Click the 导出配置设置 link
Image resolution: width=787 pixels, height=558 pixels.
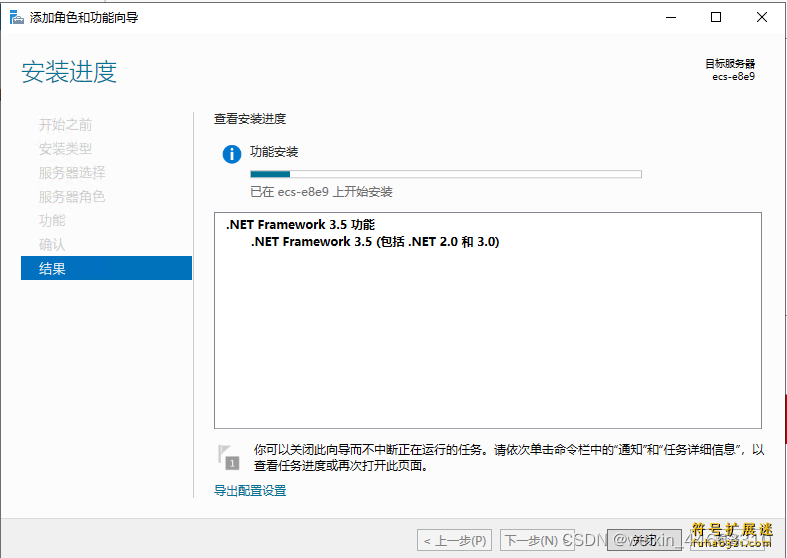pos(250,490)
